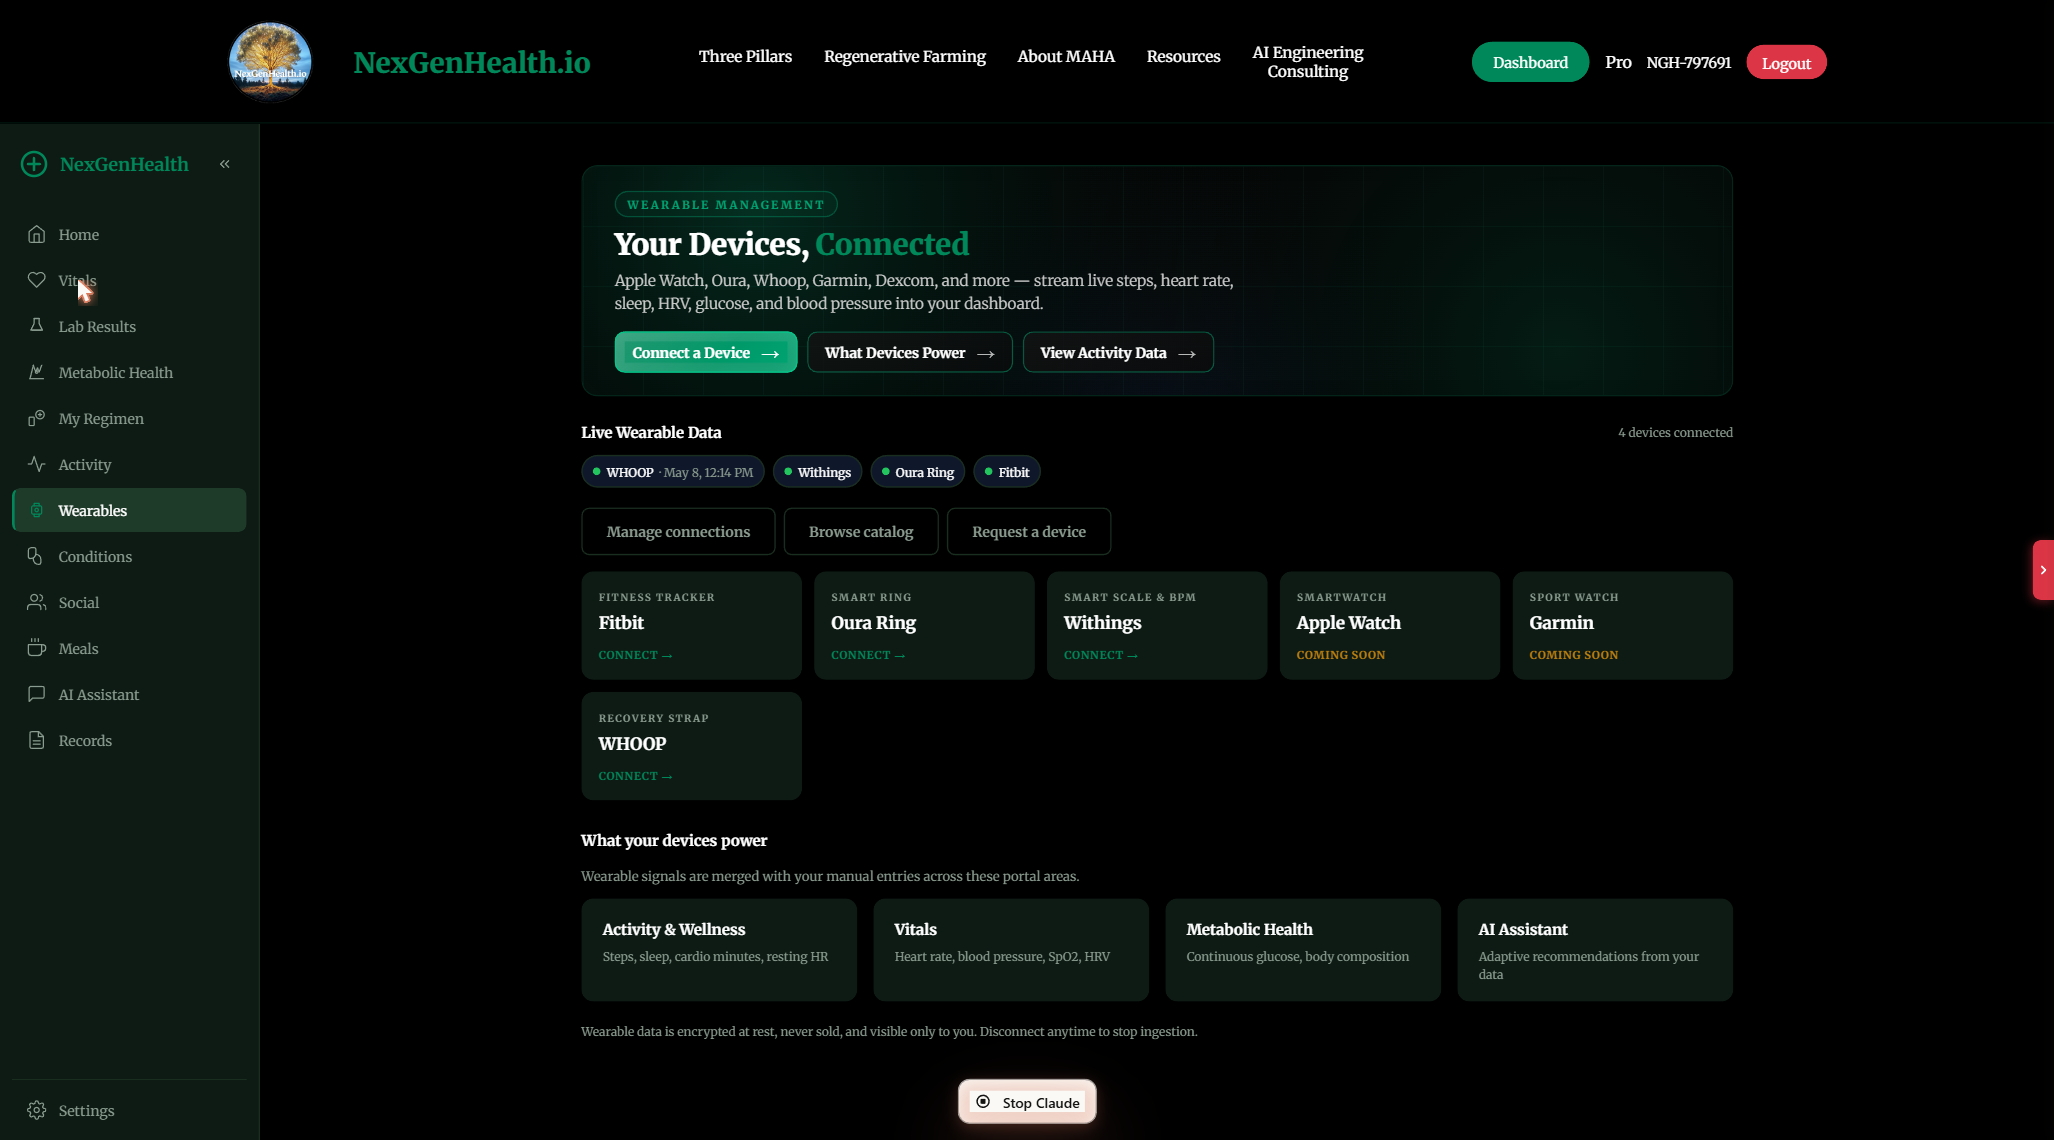Viewport: 2054px width, 1140px height.
Task: Open the Browse catalog tab
Action: 860,531
